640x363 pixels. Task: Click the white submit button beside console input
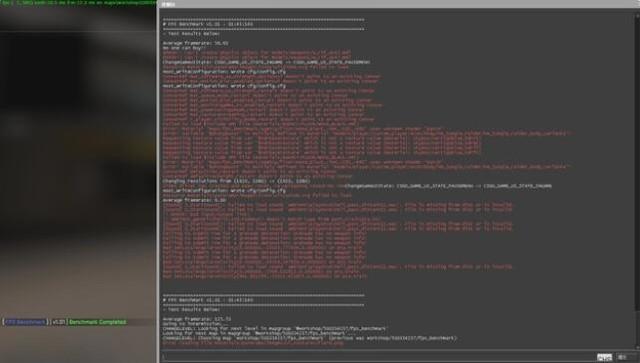click(x=604, y=357)
